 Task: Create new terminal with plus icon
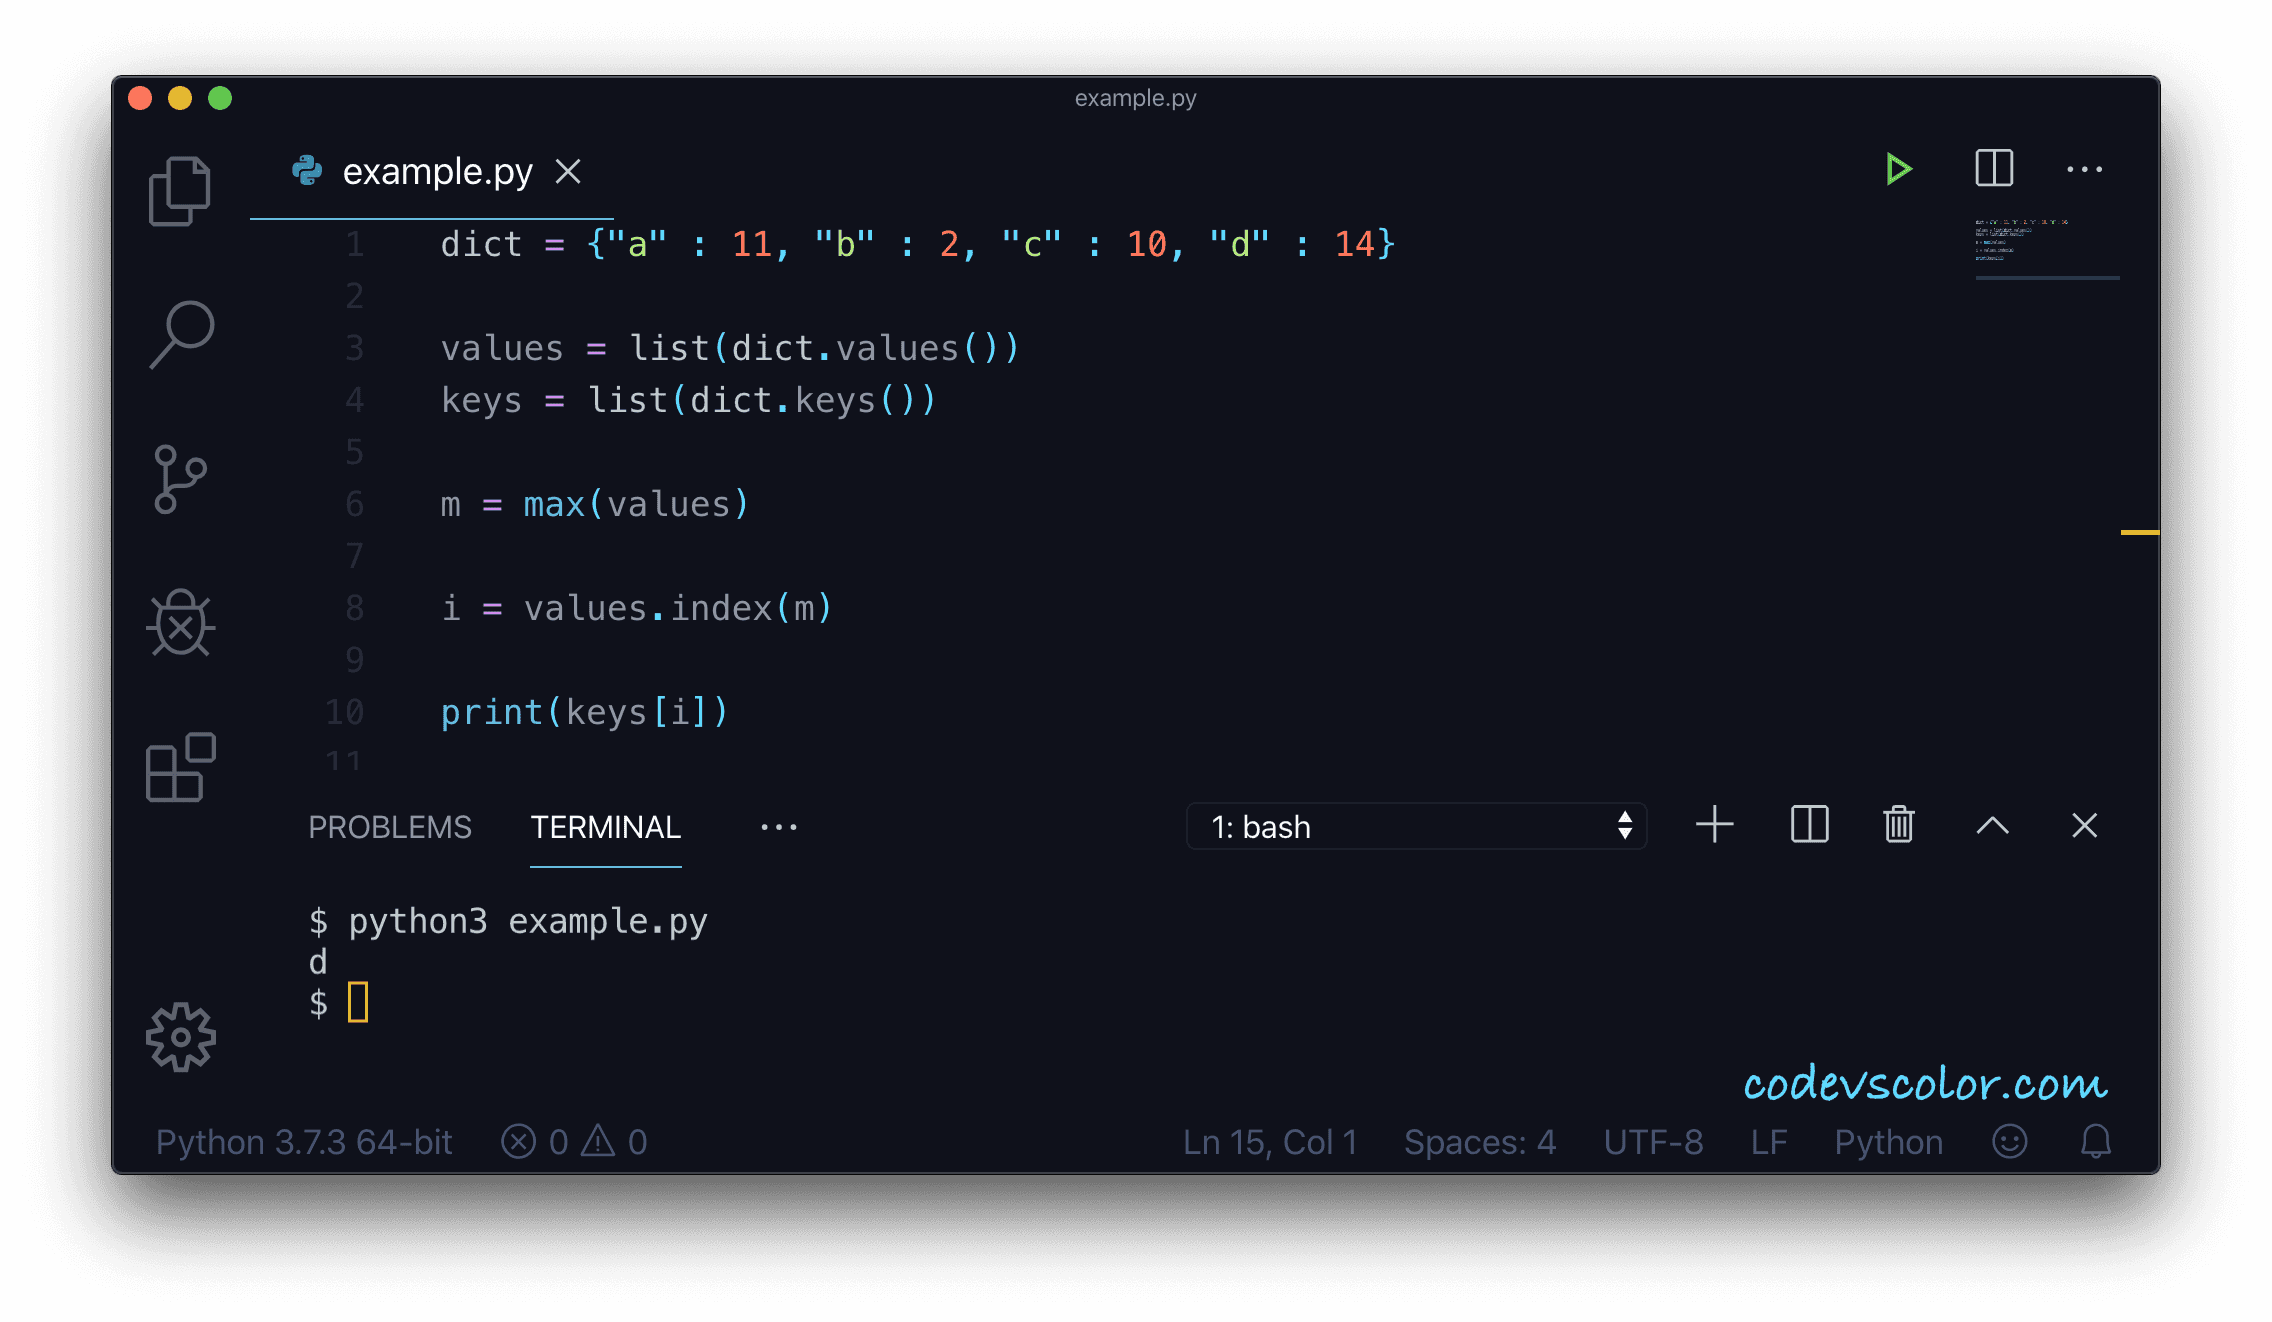[1715, 825]
